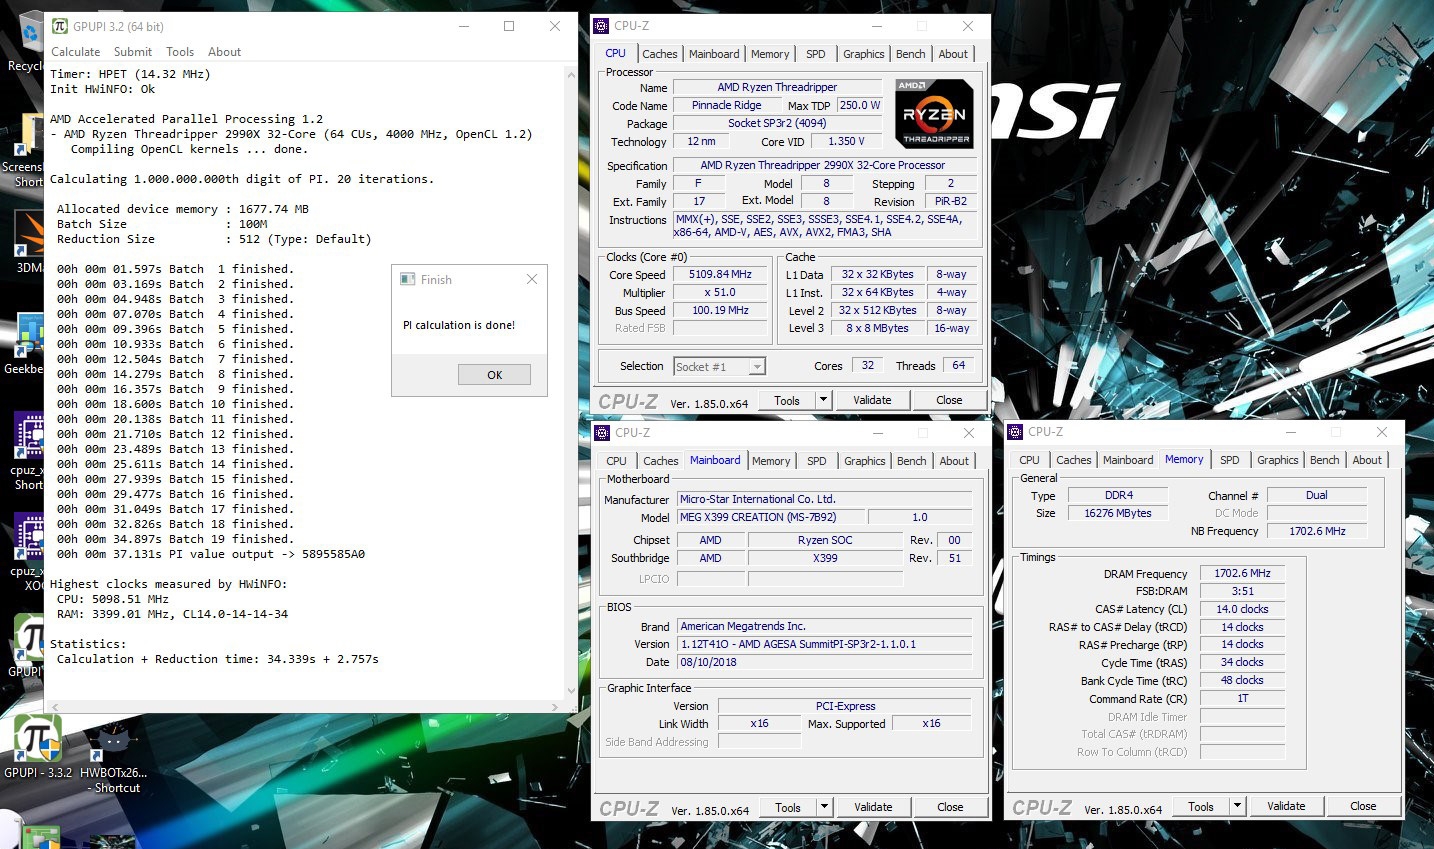Select SPD tab in Memory CPU-Z window
The height and width of the screenshot is (849, 1434).
(1230, 460)
